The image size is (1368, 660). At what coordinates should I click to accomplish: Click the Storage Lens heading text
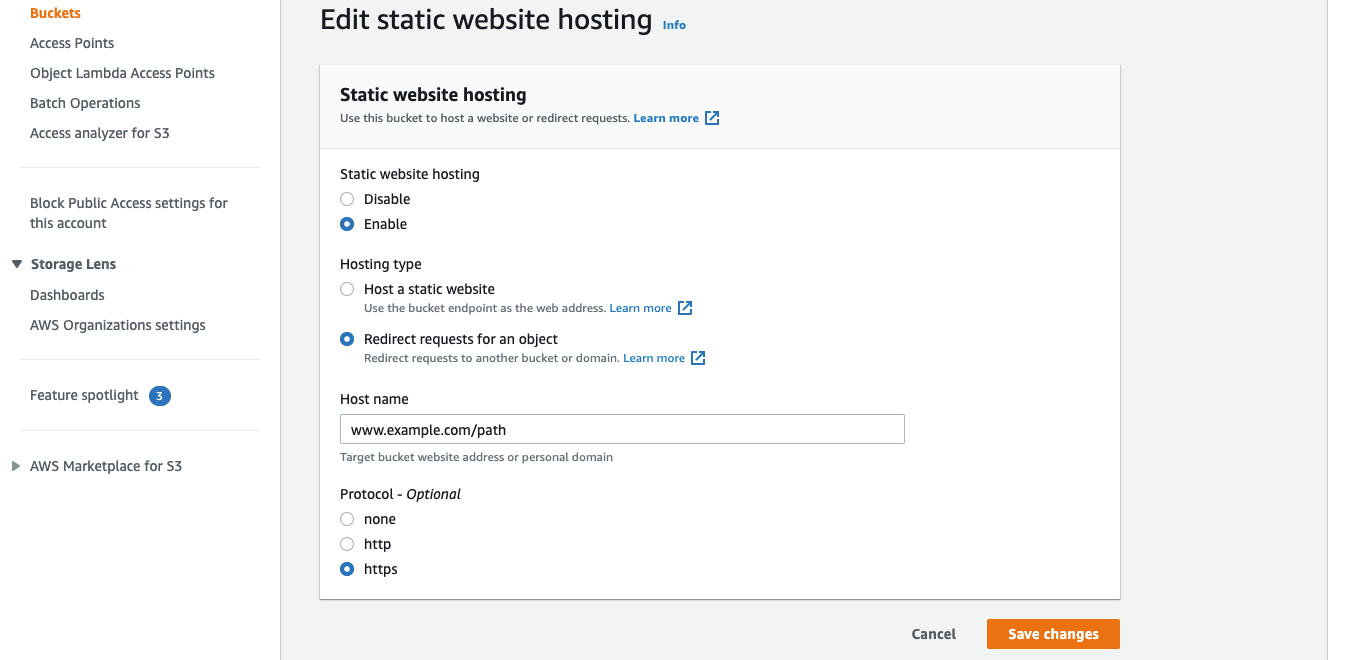click(x=73, y=264)
